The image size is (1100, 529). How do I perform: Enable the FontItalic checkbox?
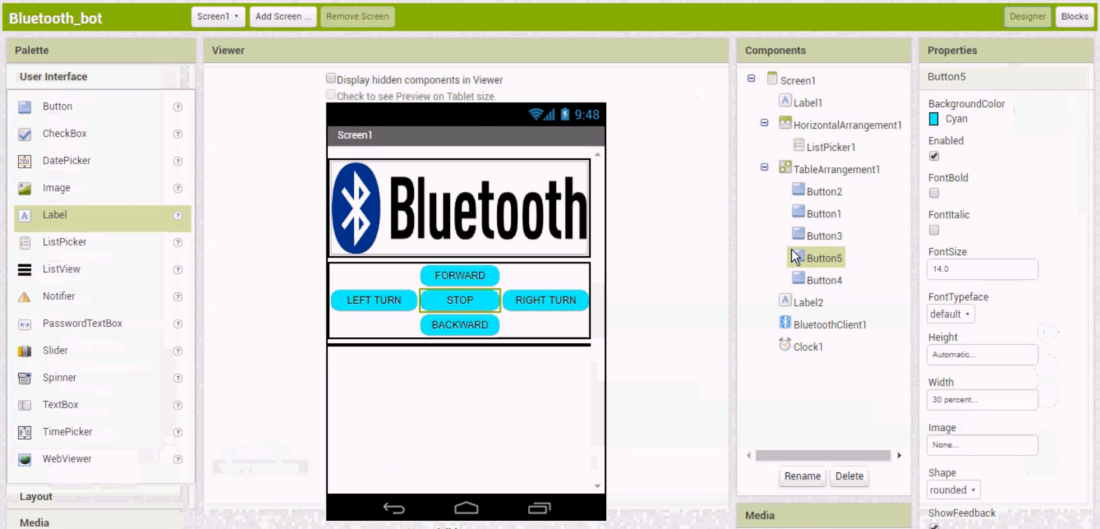click(x=934, y=230)
